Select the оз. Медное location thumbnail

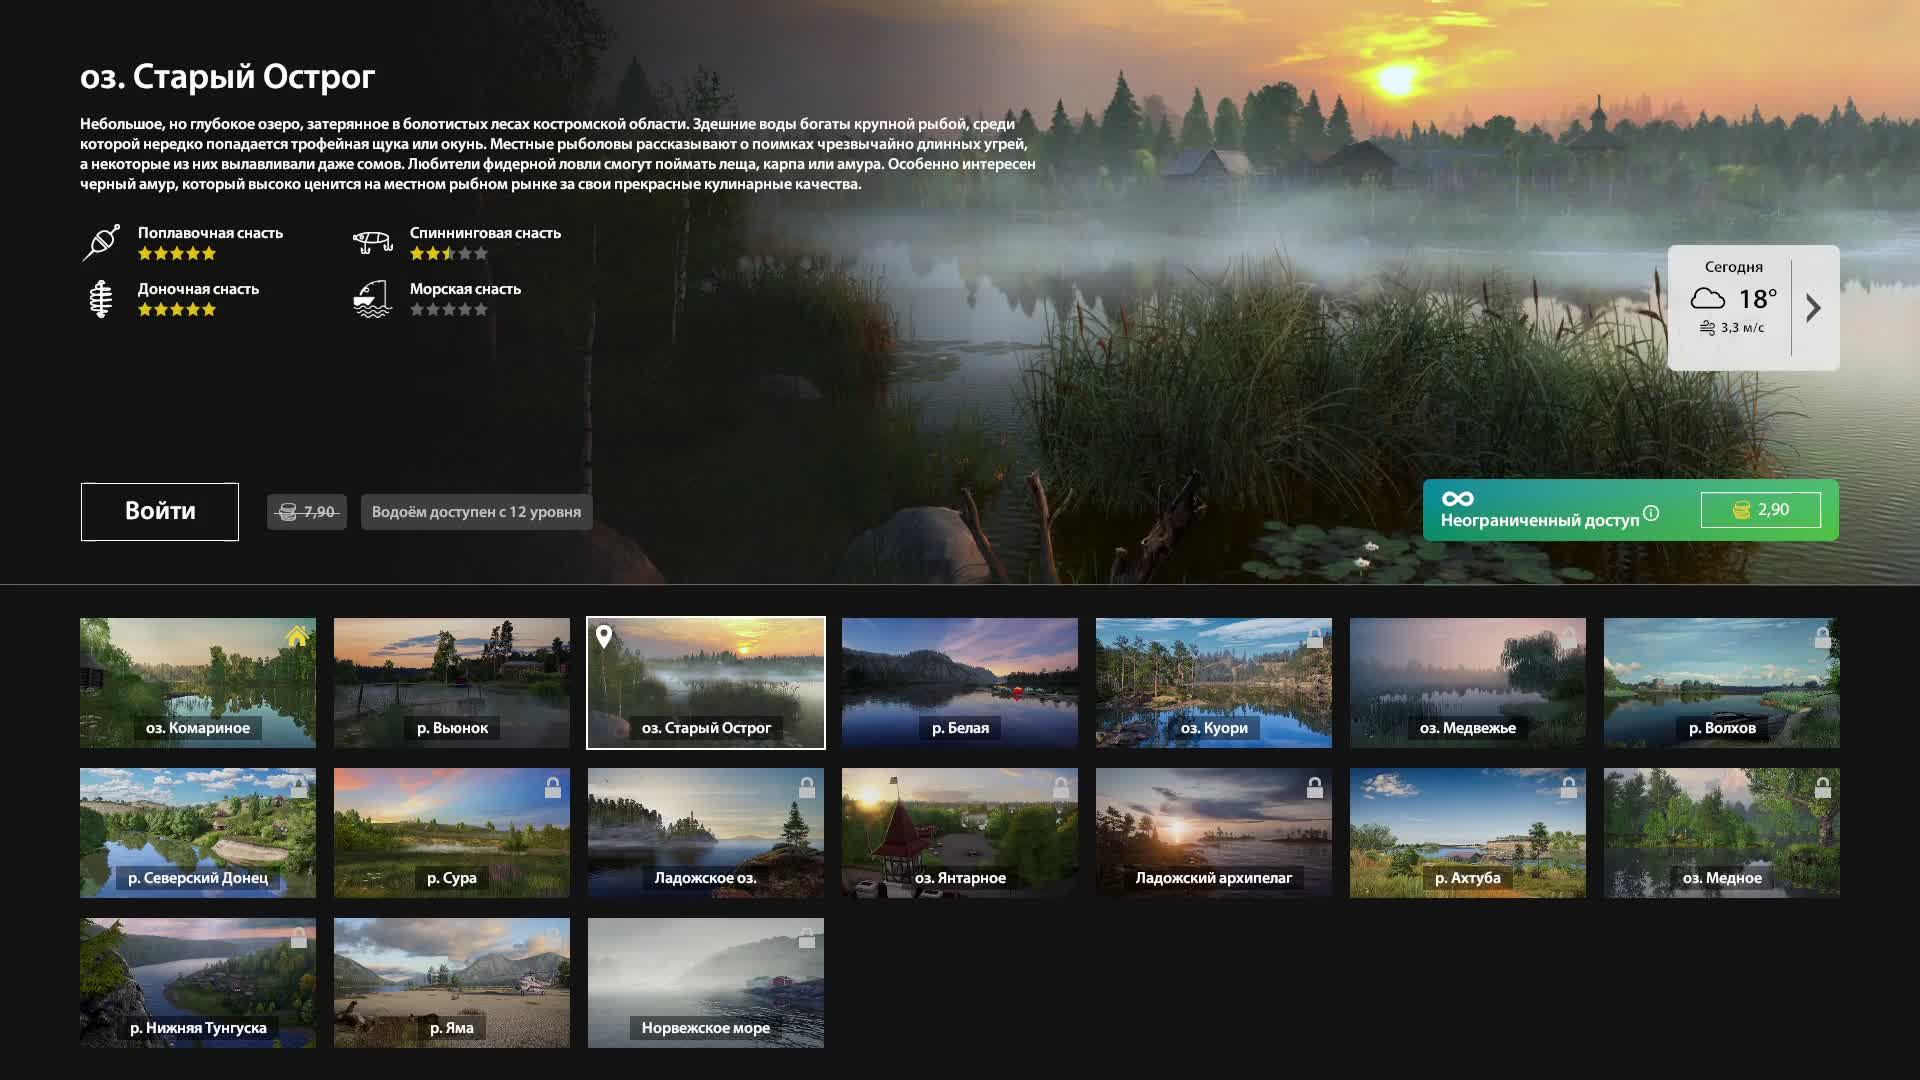pyautogui.click(x=1722, y=833)
